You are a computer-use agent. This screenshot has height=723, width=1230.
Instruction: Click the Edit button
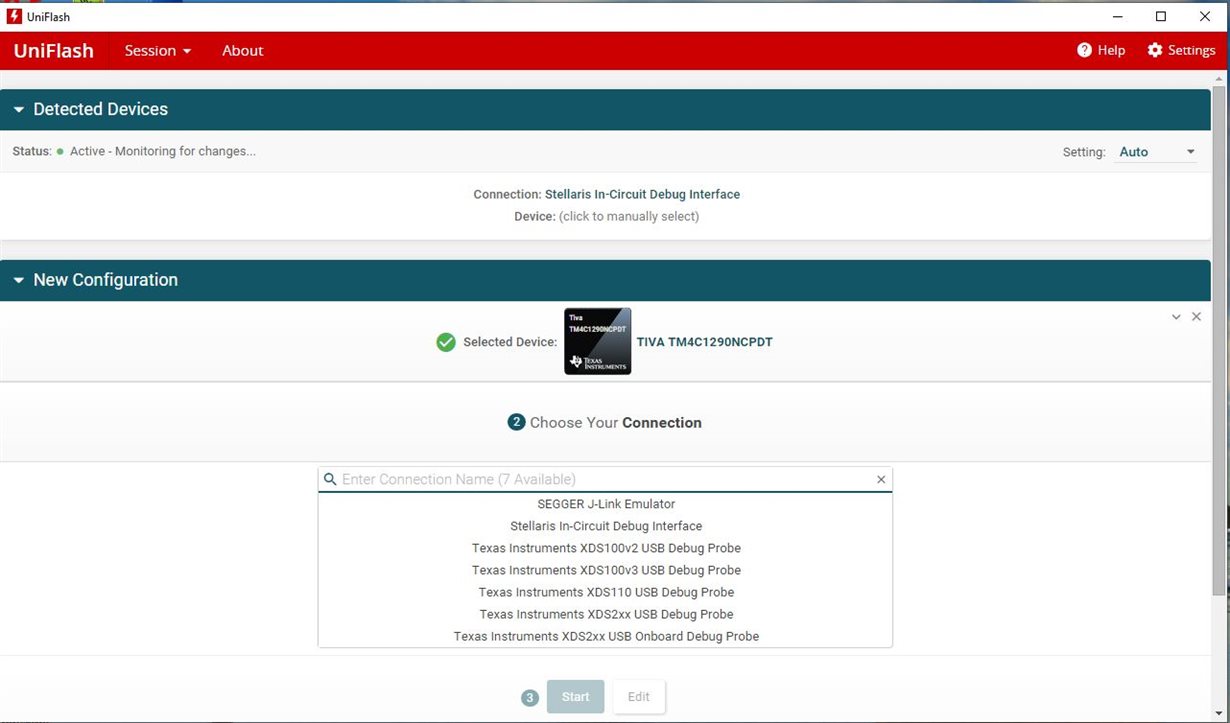point(638,697)
